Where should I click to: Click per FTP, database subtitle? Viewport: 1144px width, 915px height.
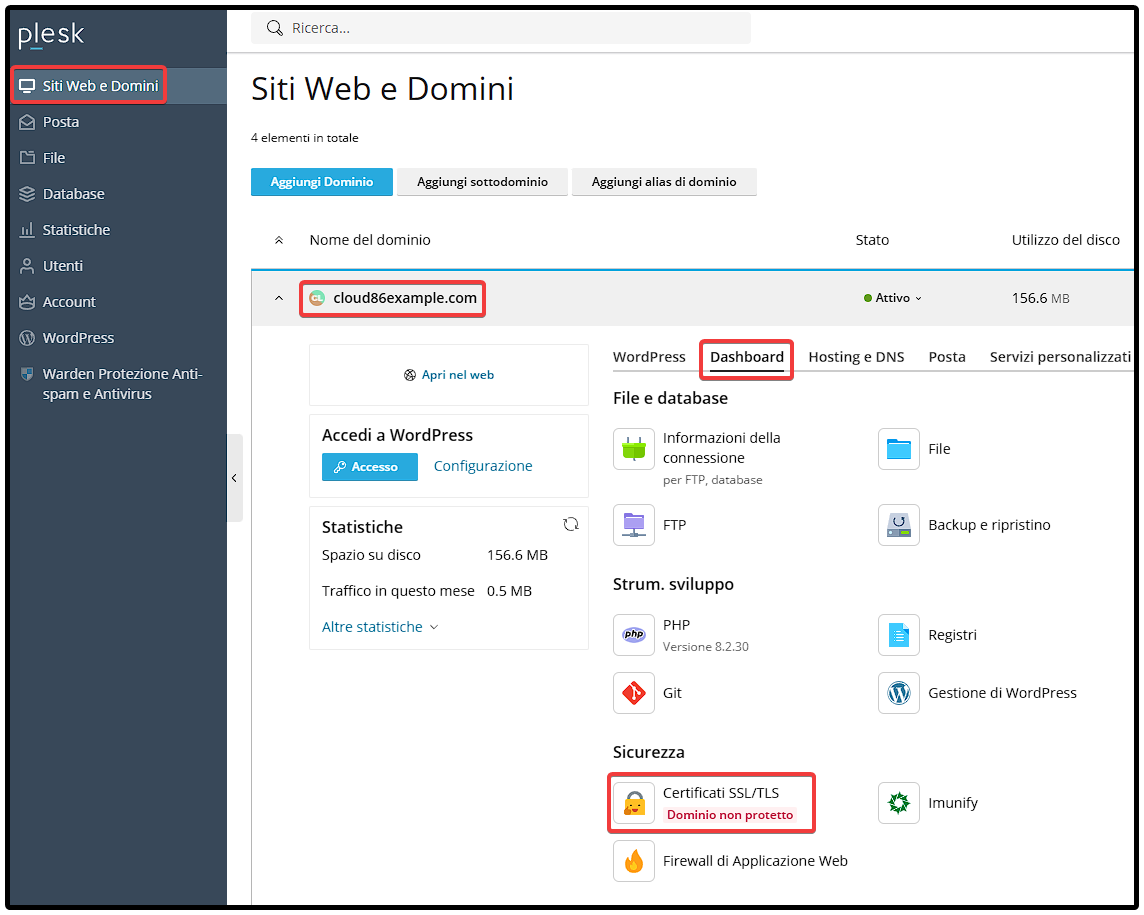[712, 479]
